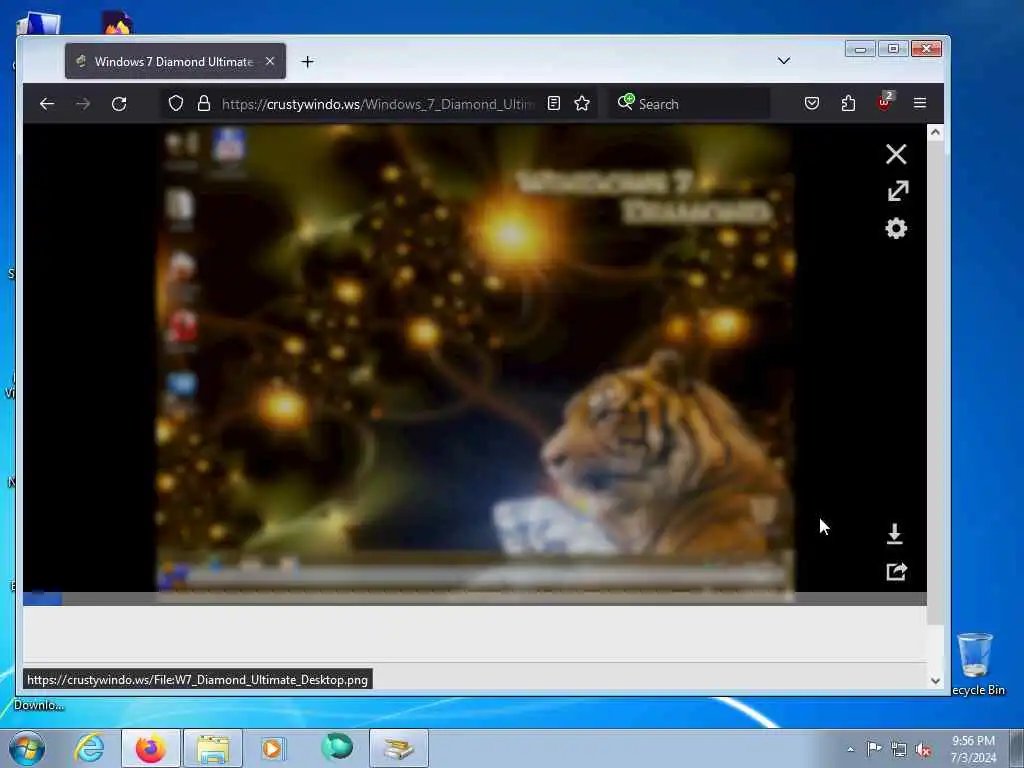Open the uBlock Origin extension icon
The image size is (1024, 768).
(x=885, y=102)
